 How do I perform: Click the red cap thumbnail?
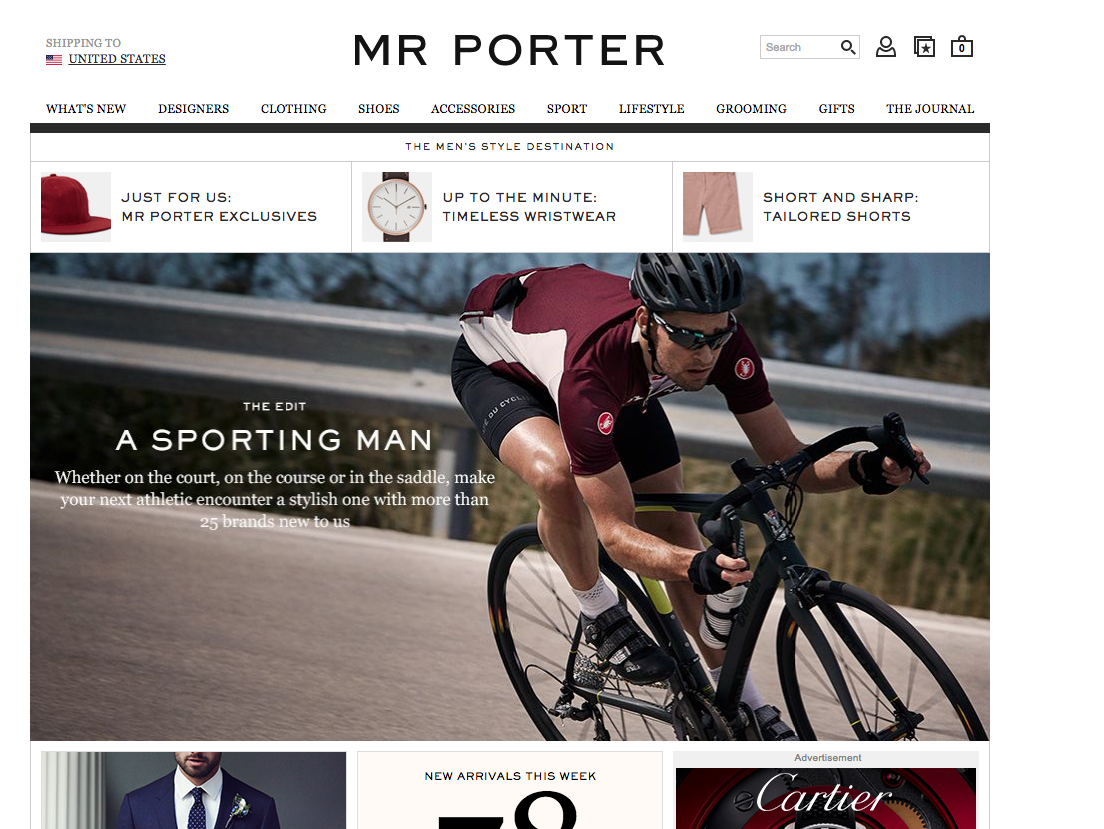pos(76,206)
